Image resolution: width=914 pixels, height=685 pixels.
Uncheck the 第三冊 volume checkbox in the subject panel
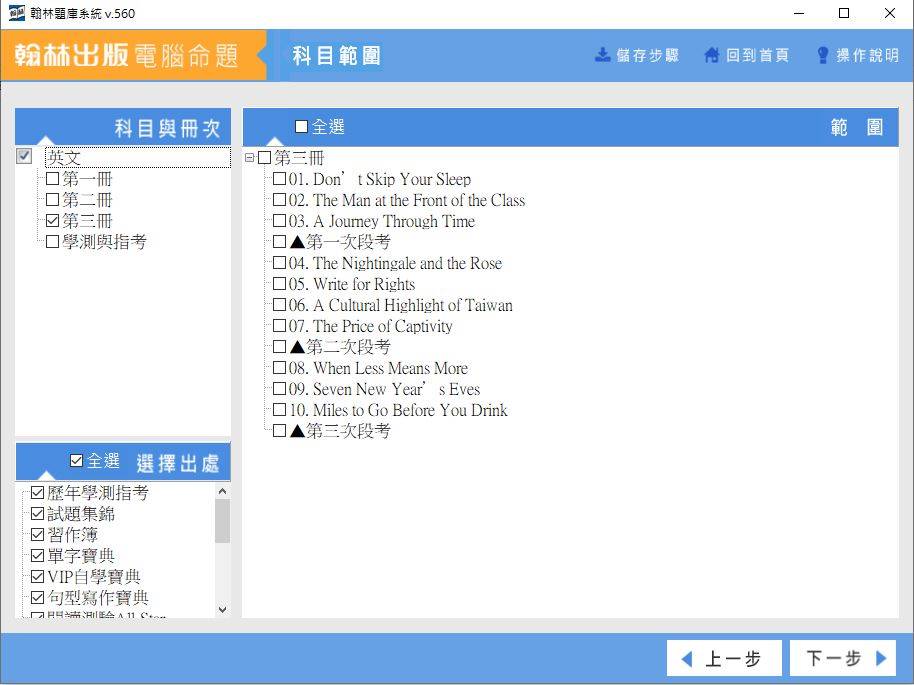click(52, 220)
